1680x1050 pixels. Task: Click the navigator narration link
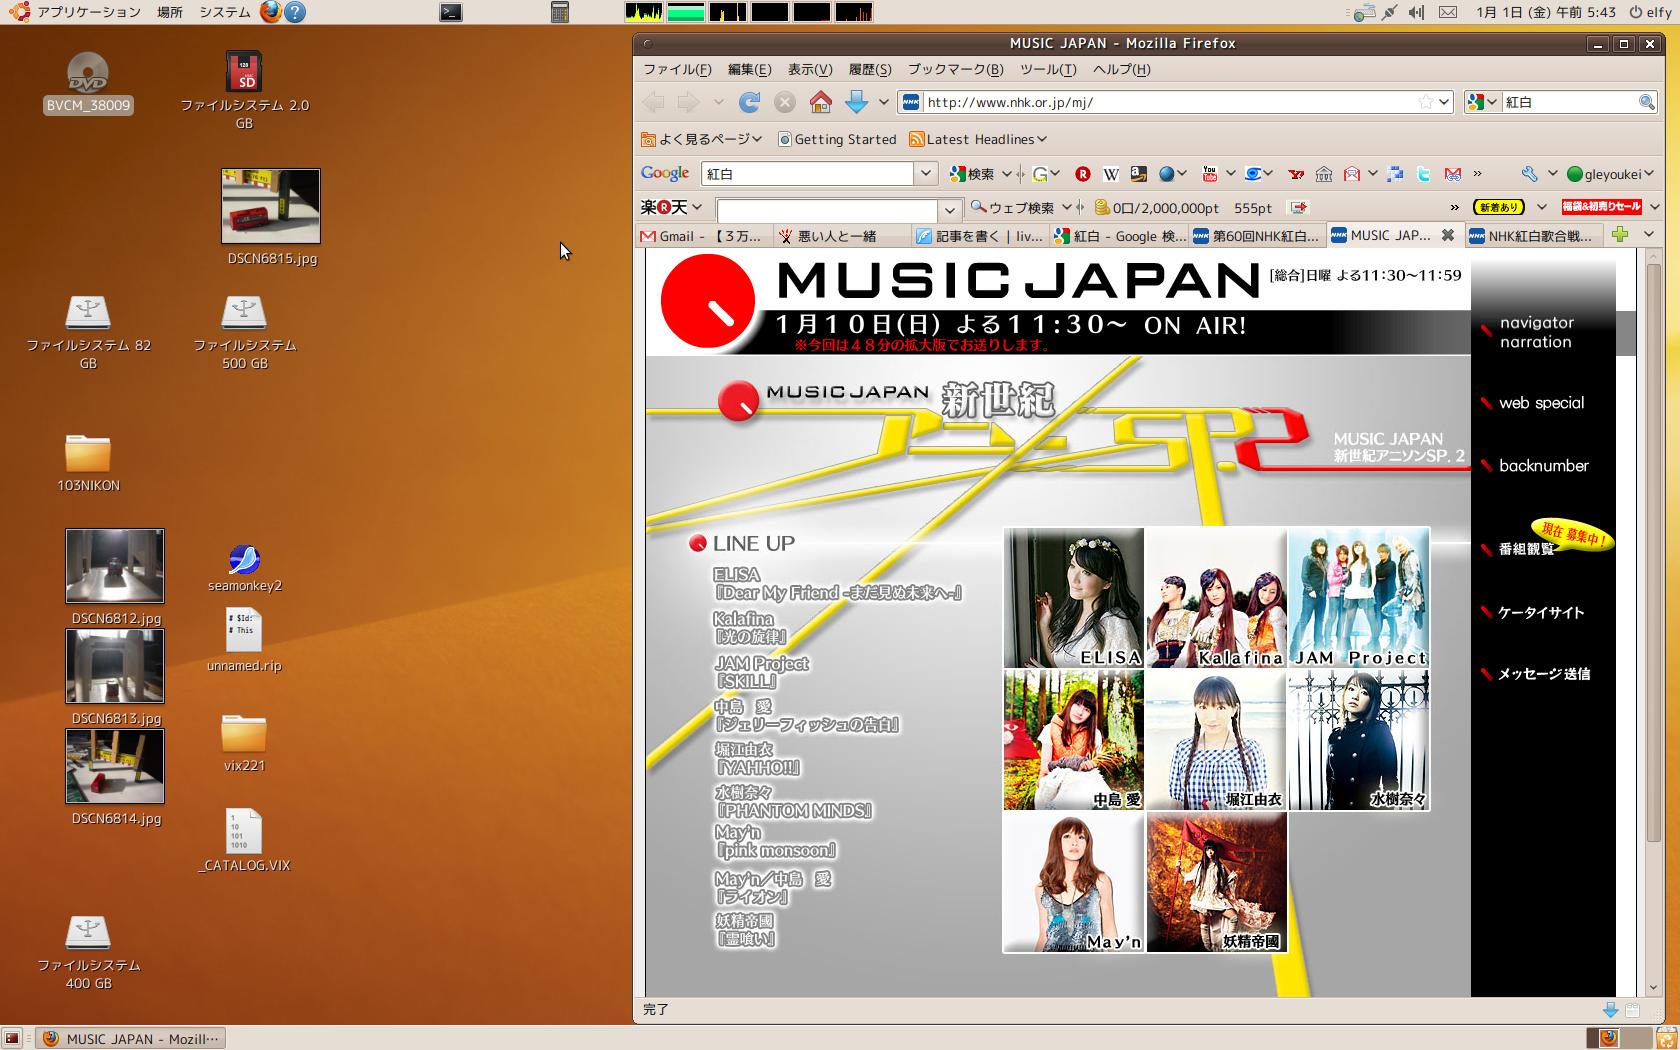(1536, 332)
